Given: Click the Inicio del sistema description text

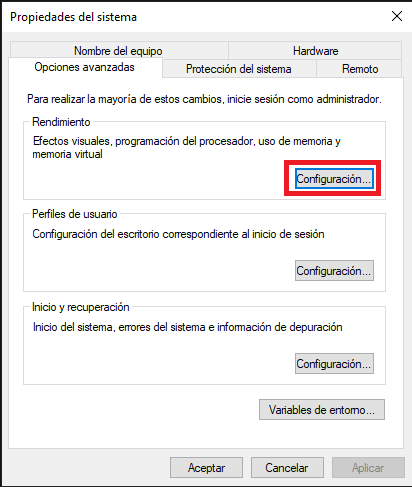Looking at the screenshot, I should 187,327.
